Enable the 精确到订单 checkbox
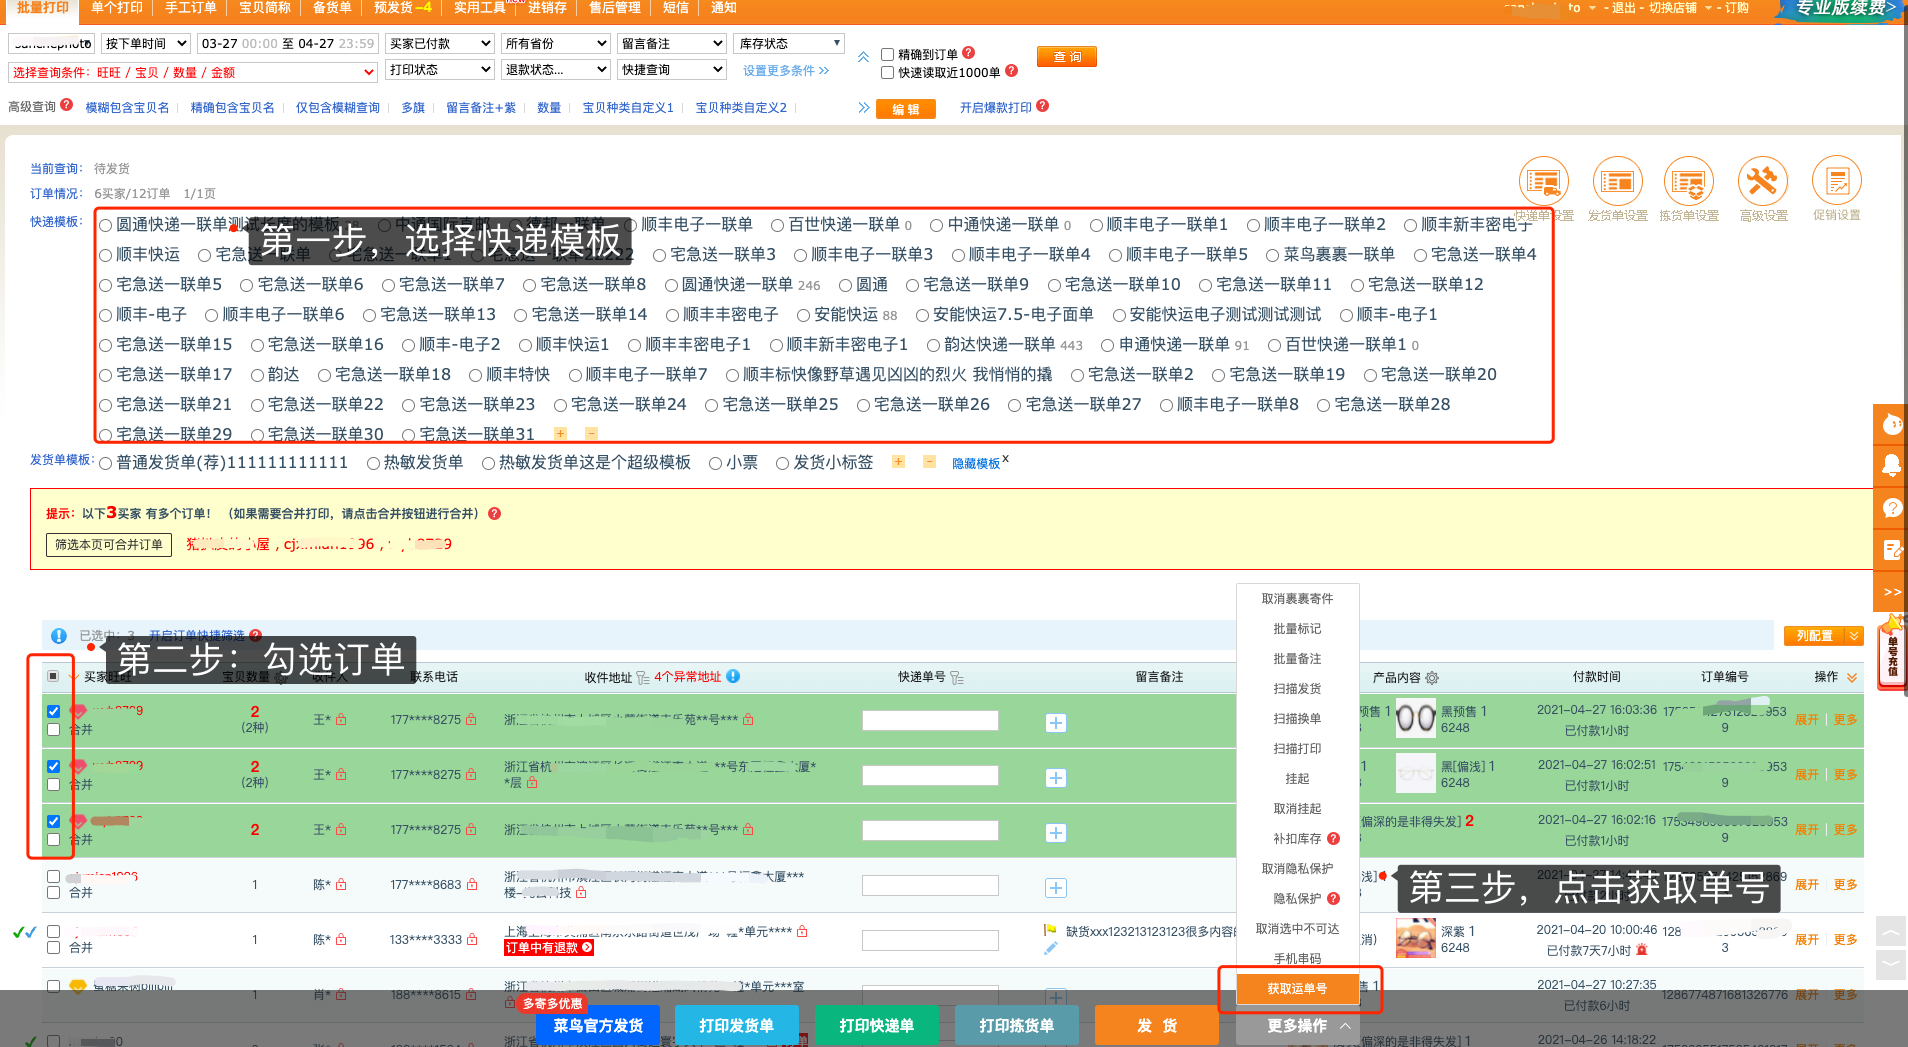Screen dimensions: 1908x1047 (887, 55)
